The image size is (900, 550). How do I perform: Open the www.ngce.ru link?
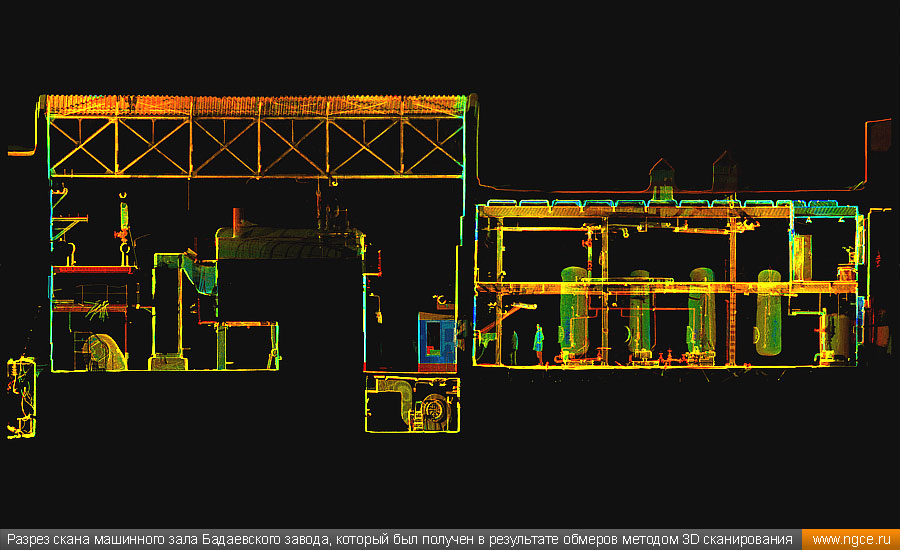click(x=851, y=540)
